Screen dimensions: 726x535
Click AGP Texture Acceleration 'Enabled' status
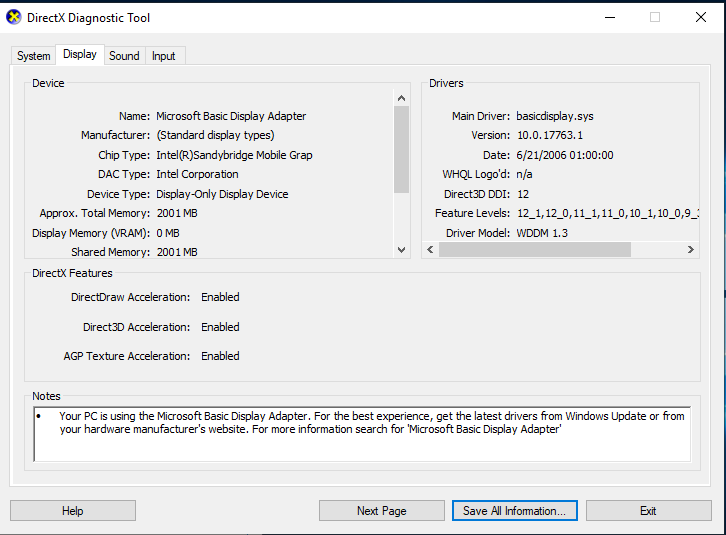coord(220,356)
